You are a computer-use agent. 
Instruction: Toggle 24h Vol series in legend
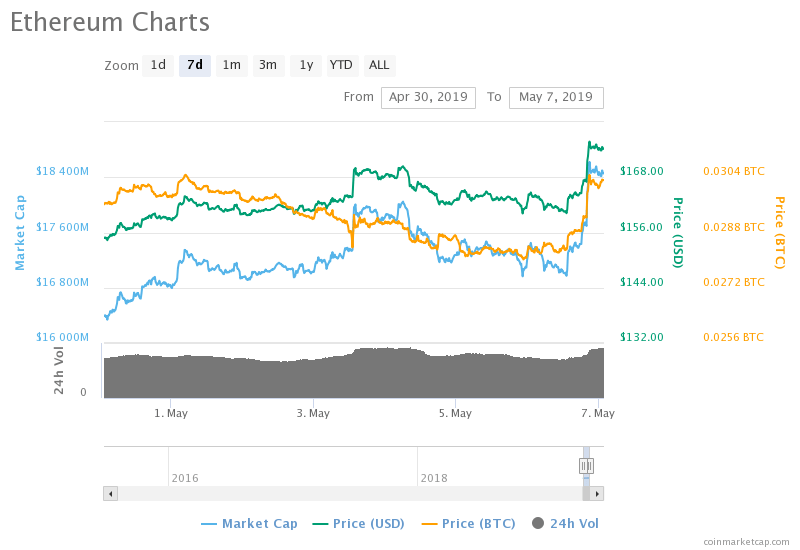click(x=566, y=523)
